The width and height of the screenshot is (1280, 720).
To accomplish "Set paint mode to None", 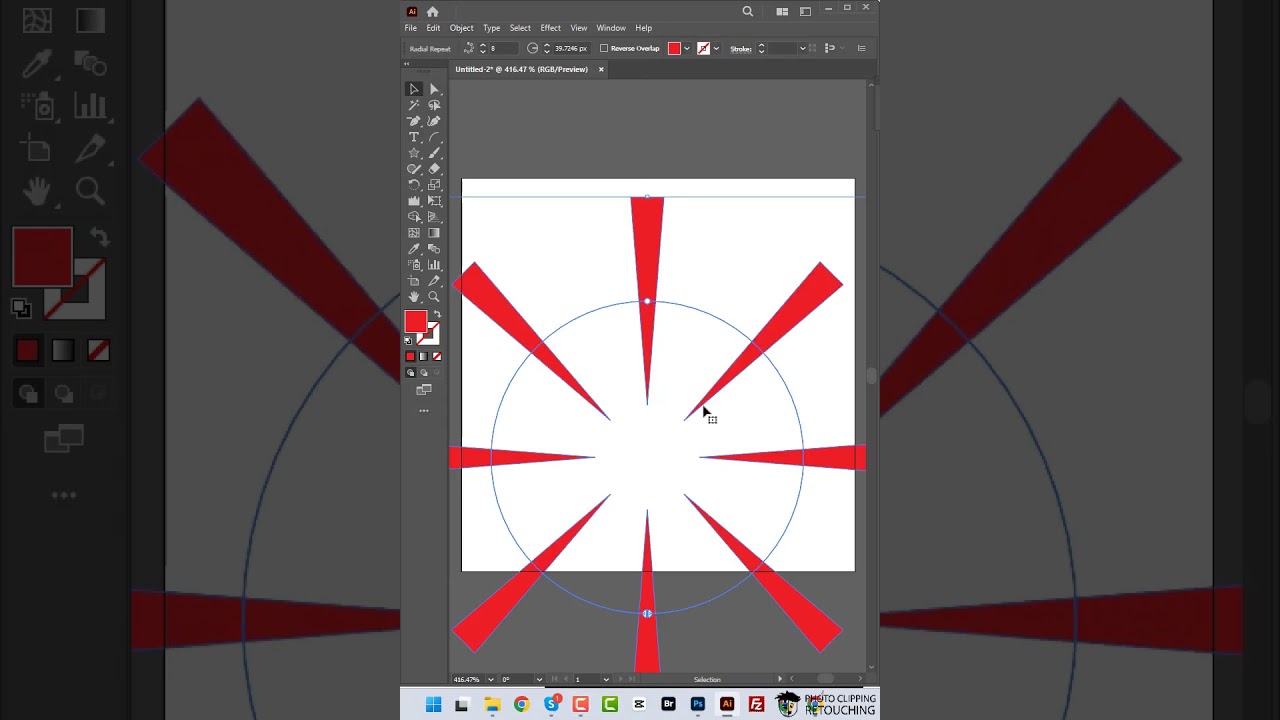I will point(436,356).
